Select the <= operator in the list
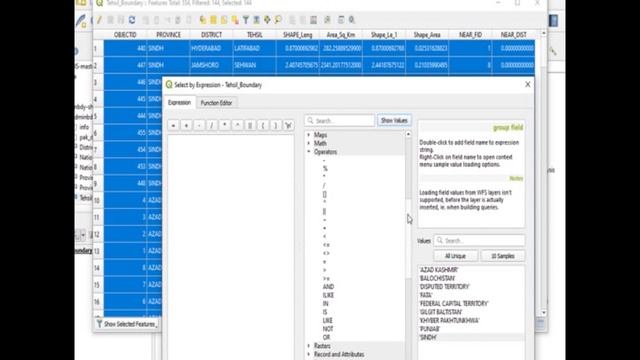640x360 pixels. tap(326, 245)
